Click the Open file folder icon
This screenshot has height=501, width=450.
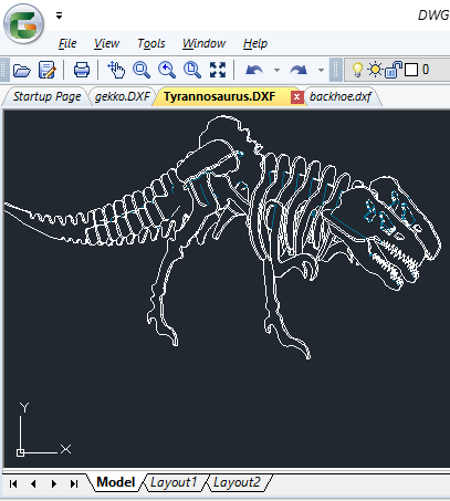(x=22, y=70)
